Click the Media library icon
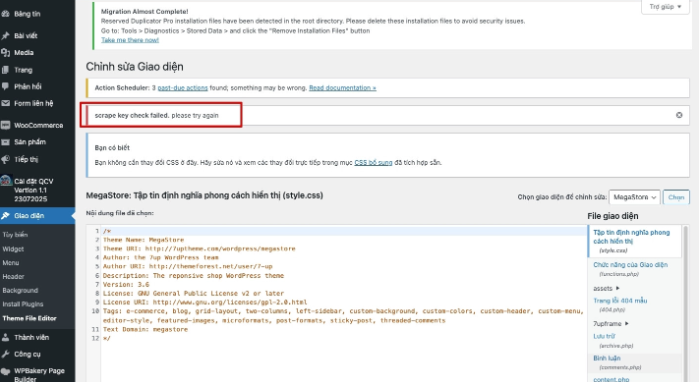Image resolution: width=699 pixels, height=382 pixels. tap(5, 53)
